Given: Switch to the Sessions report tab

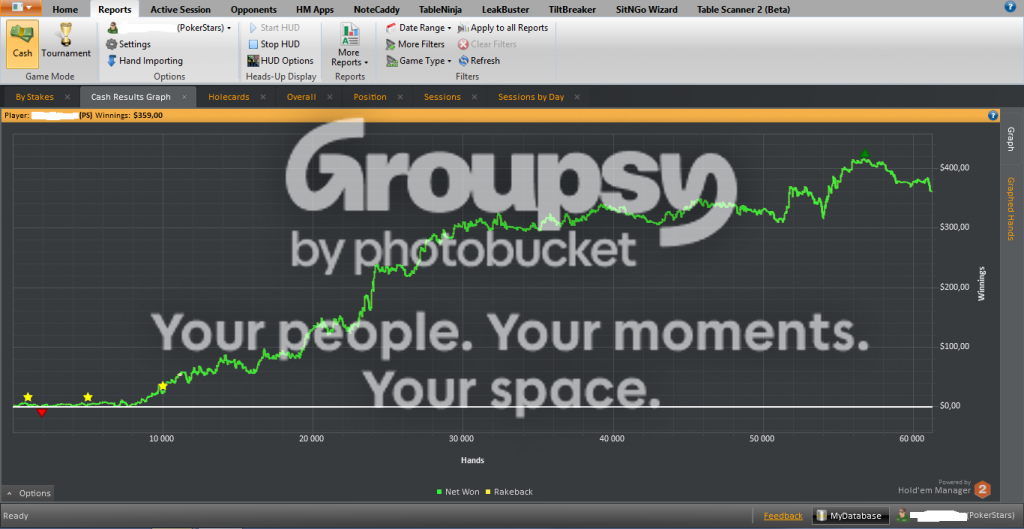Looking at the screenshot, I should point(442,97).
